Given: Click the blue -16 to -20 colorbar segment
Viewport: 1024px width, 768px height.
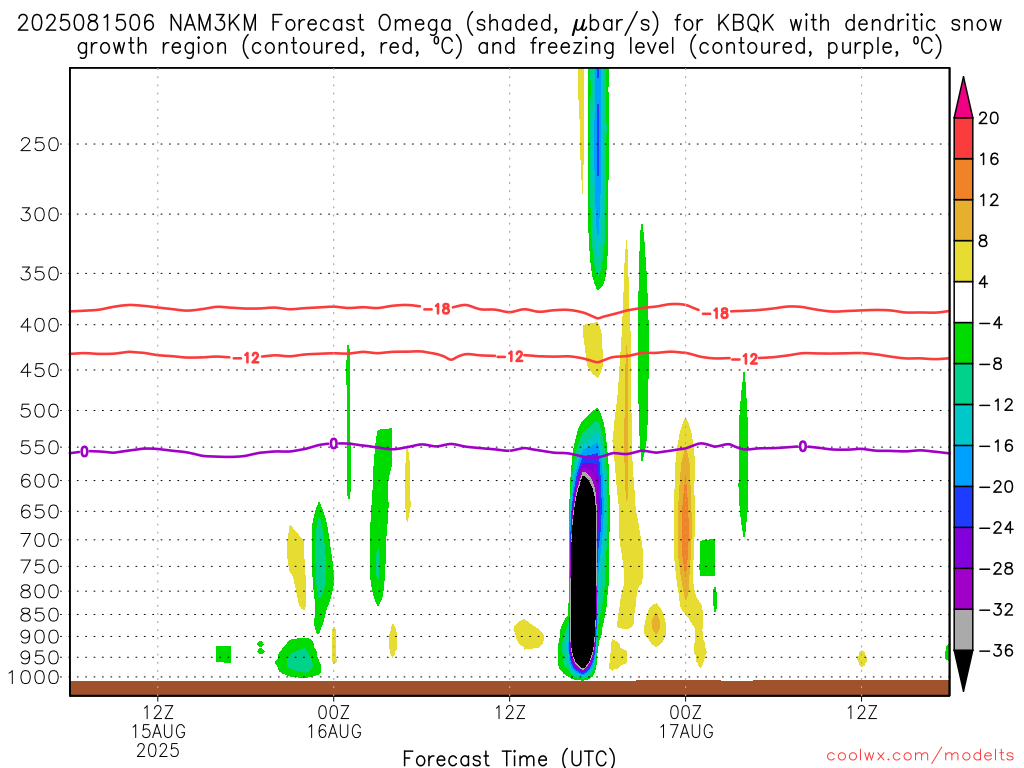Looking at the screenshot, I should click(x=963, y=466).
